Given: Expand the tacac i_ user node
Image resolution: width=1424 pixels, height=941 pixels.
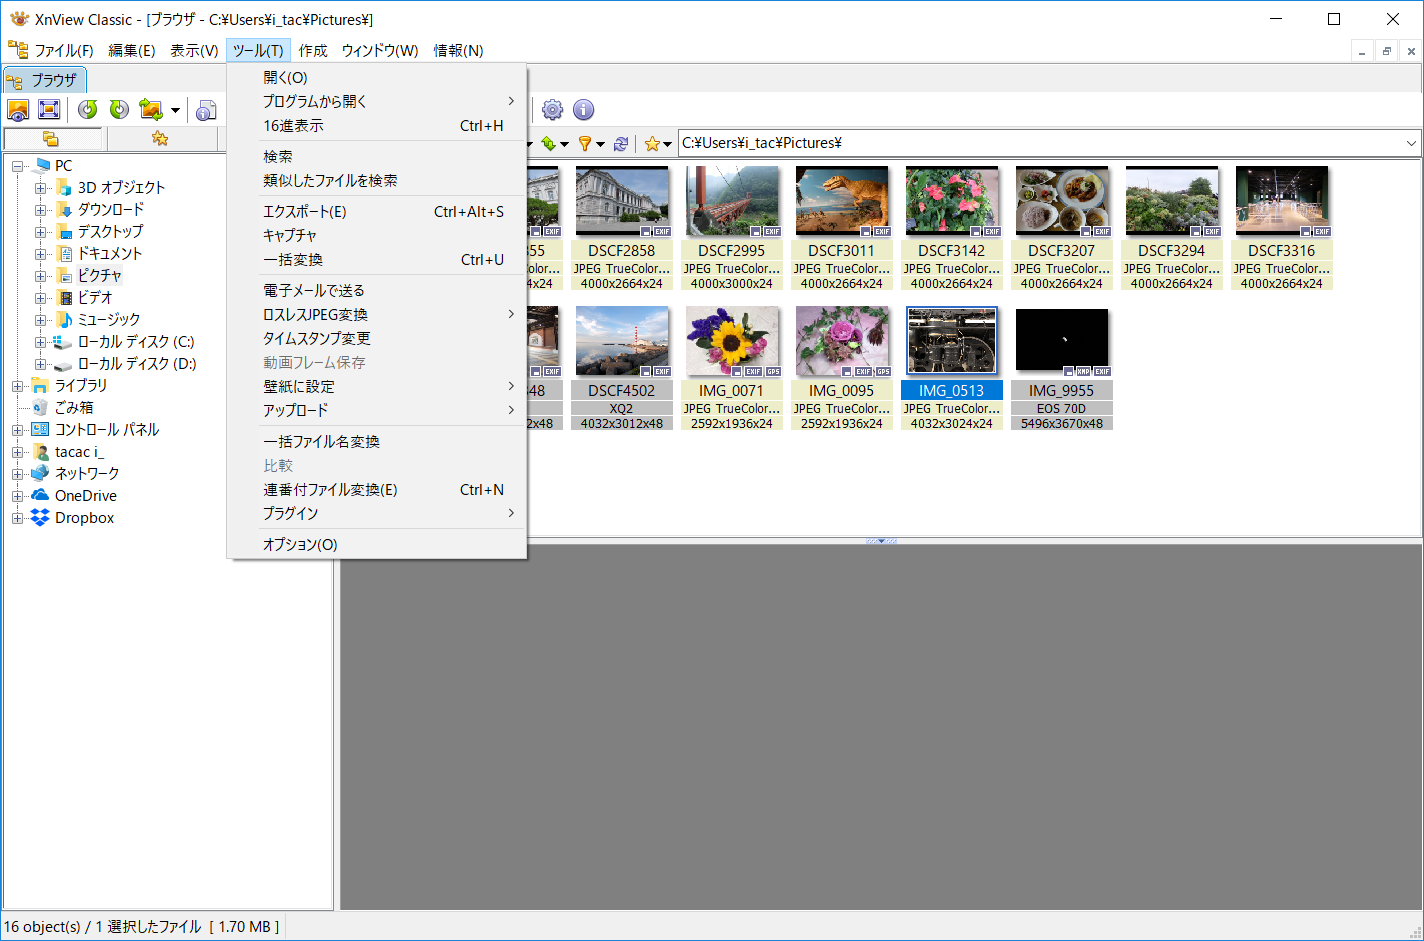Looking at the screenshot, I should coord(18,452).
